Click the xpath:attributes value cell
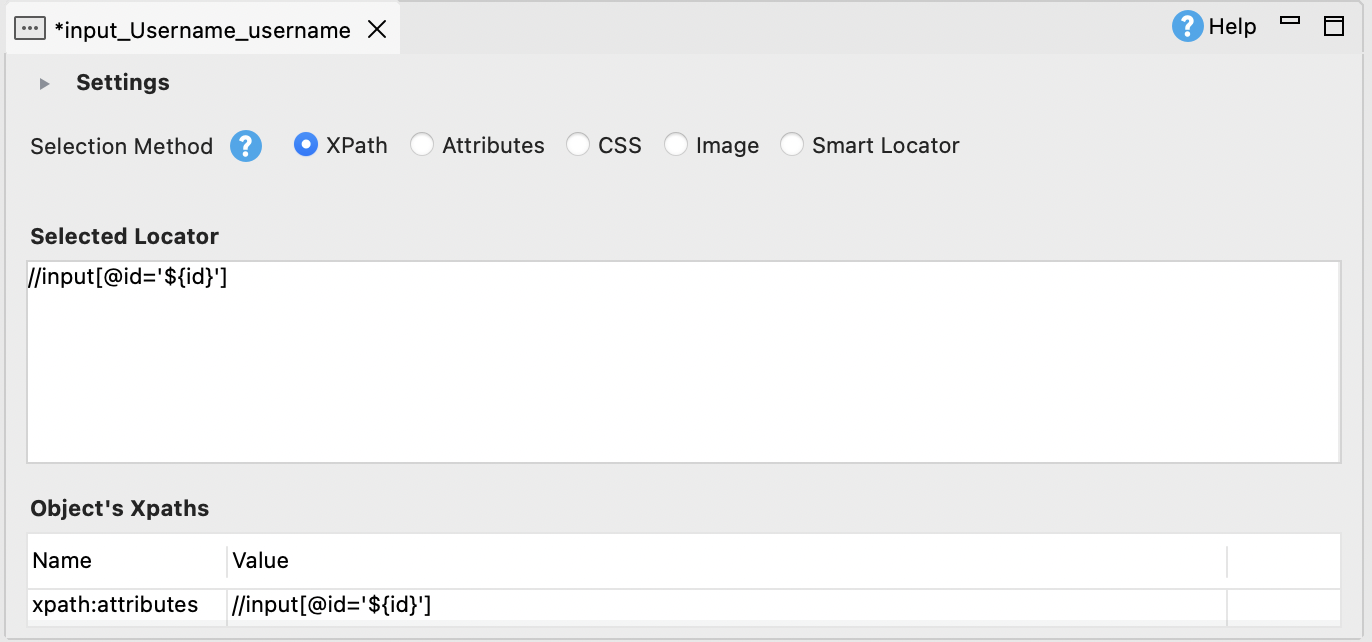Image resolution: width=1372 pixels, height=642 pixels. point(332,605)
